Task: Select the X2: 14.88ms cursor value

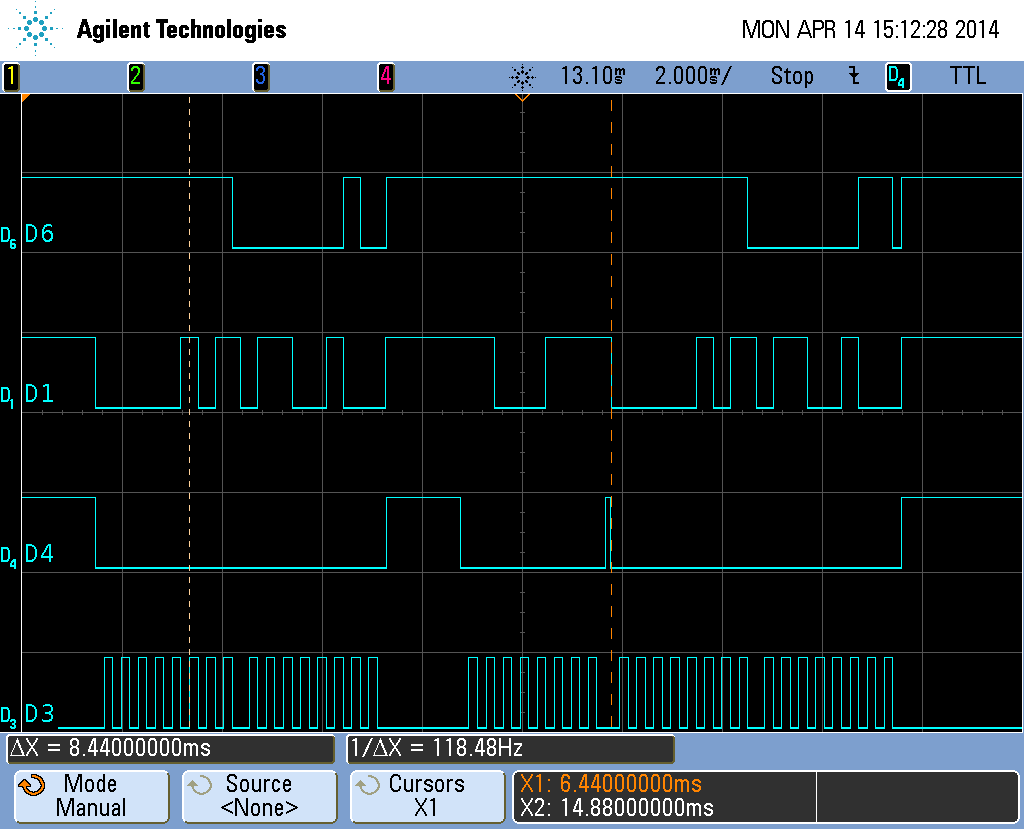Action: pos(617,807)
